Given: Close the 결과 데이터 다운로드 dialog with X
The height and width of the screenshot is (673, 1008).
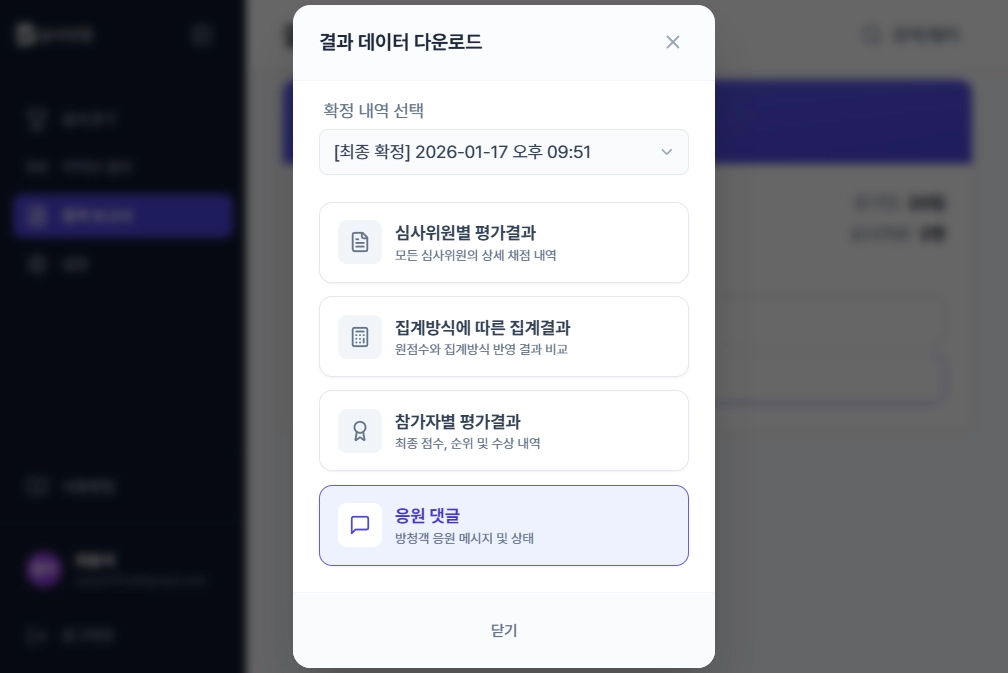Looking at the screenshot, I should coord(673,42).
